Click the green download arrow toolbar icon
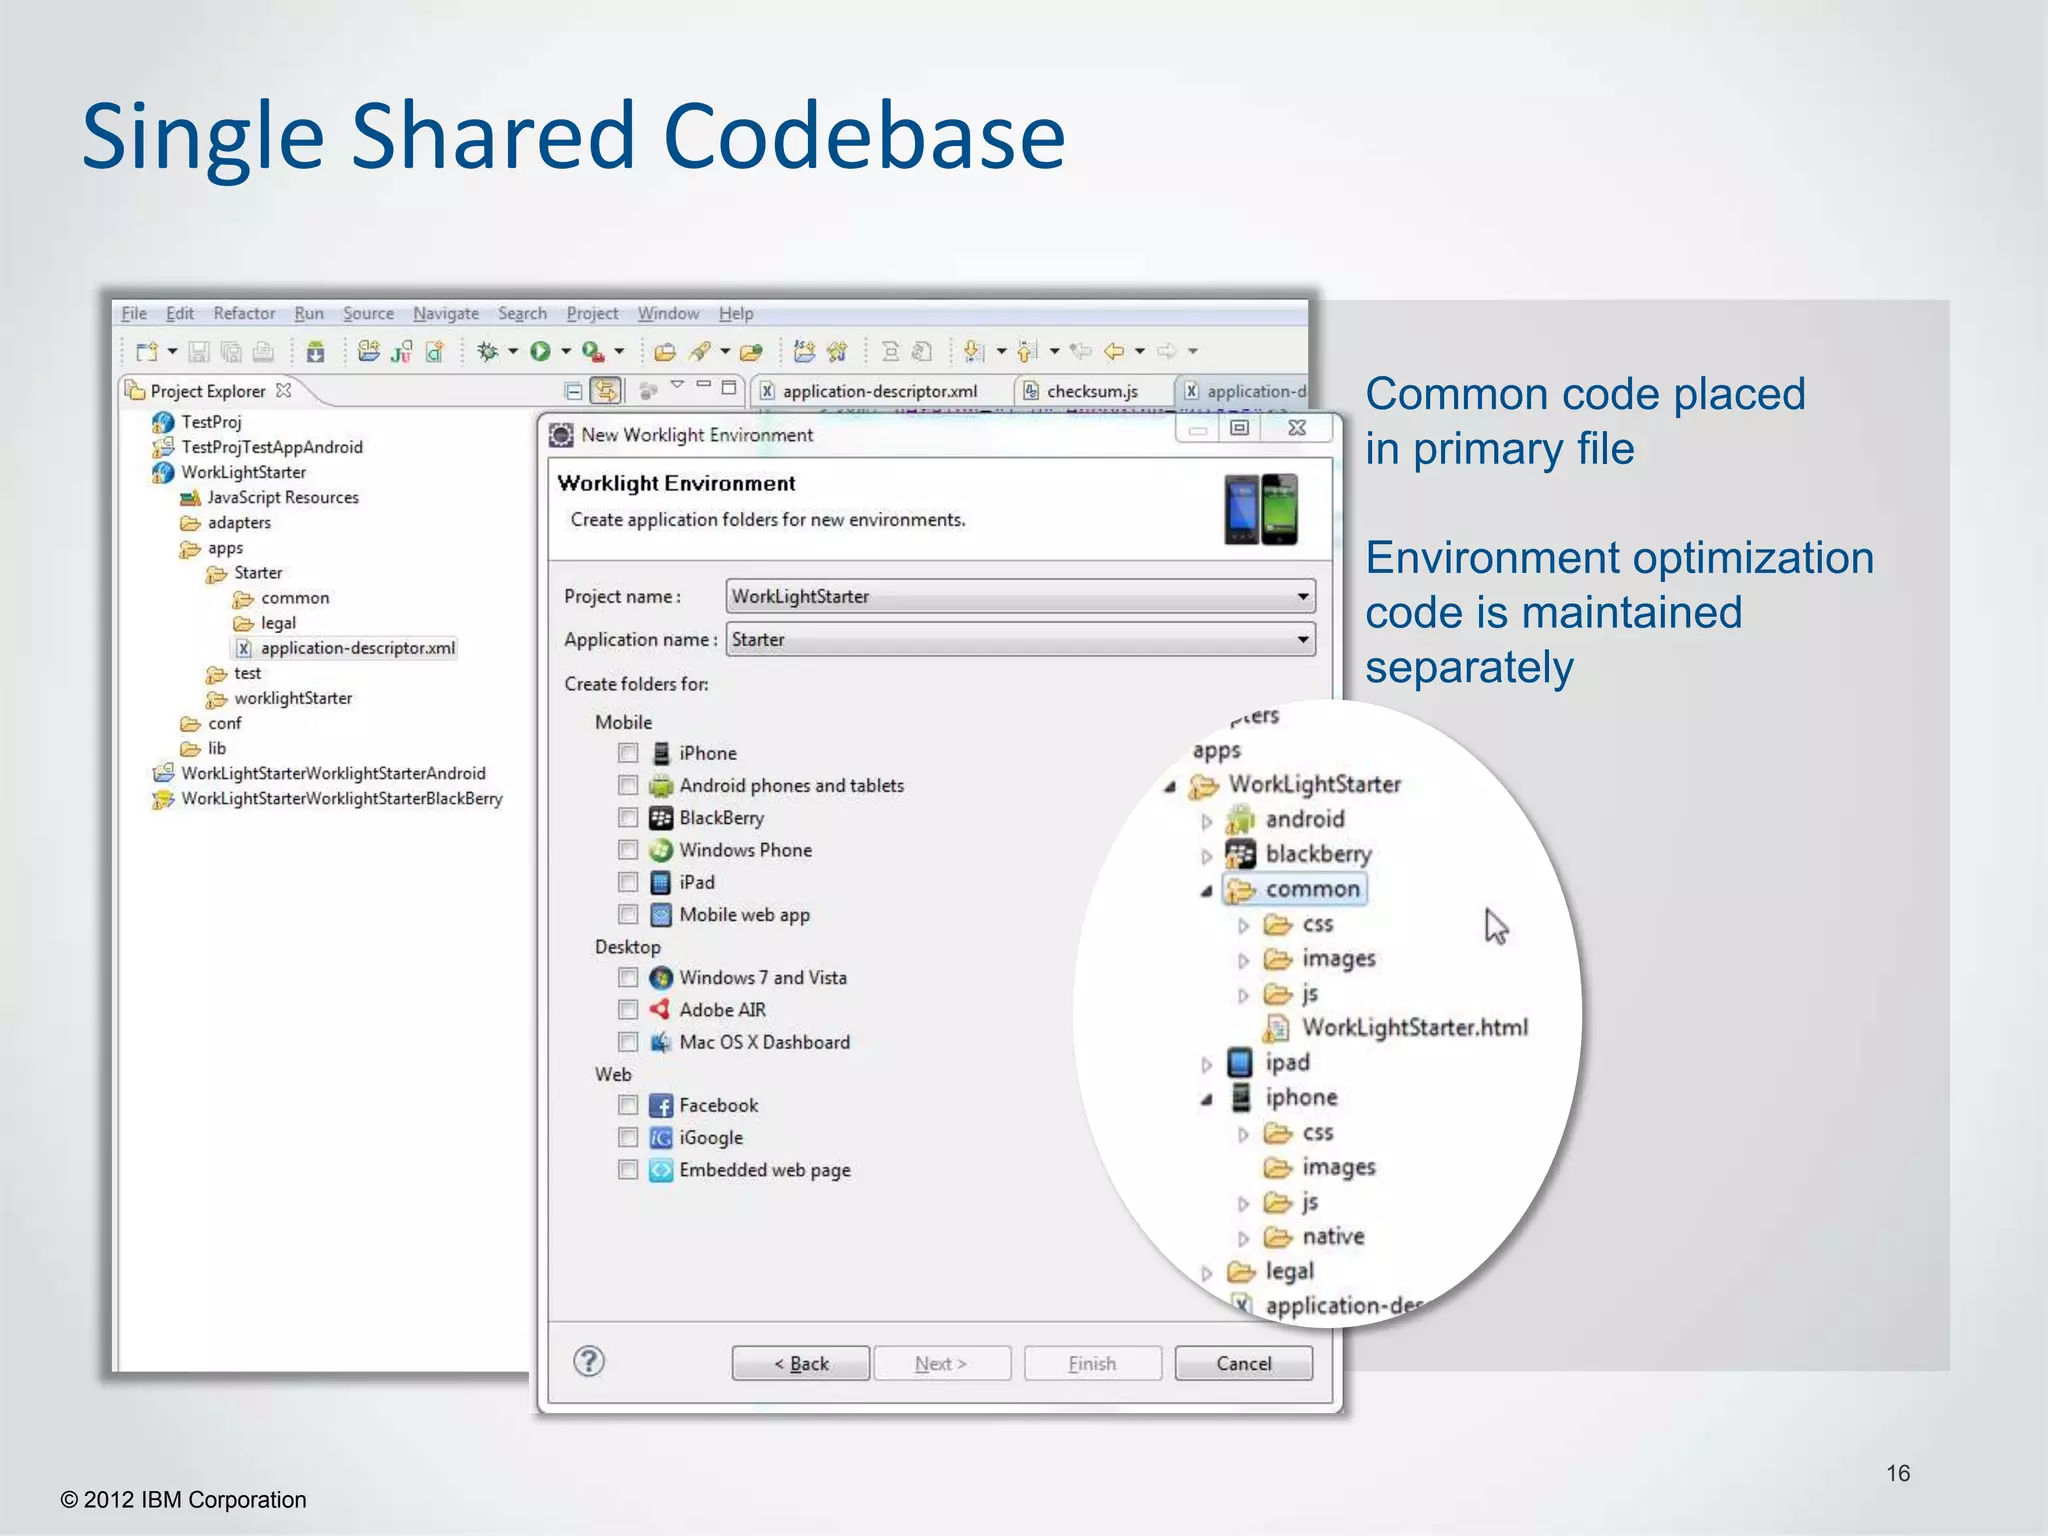 tap(315, 352)
